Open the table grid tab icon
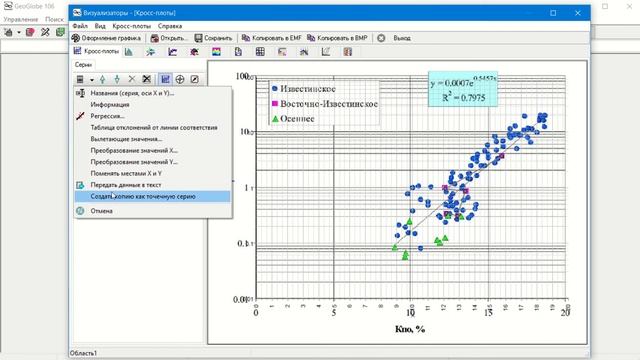The width and height of the screenshot is (640, 360). (x=260, y=52)
